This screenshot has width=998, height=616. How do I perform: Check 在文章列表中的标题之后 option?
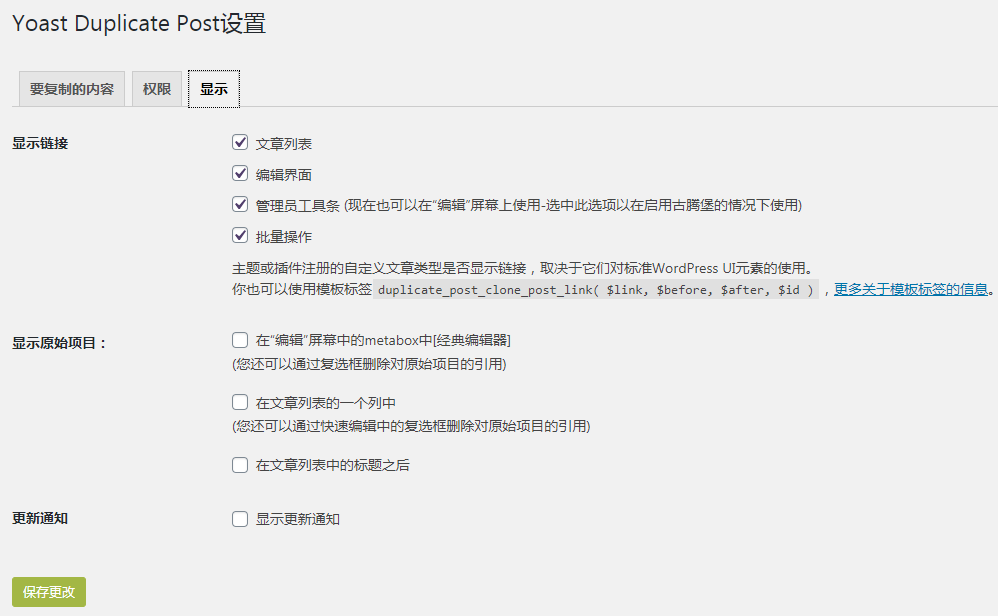pyautogui.click(x=240, y=464)
